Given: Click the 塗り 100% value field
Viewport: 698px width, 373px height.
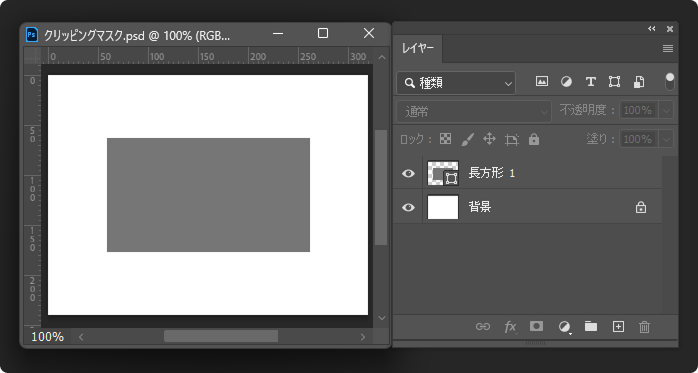Looking at the screenshot, I should tap(638, 139).
